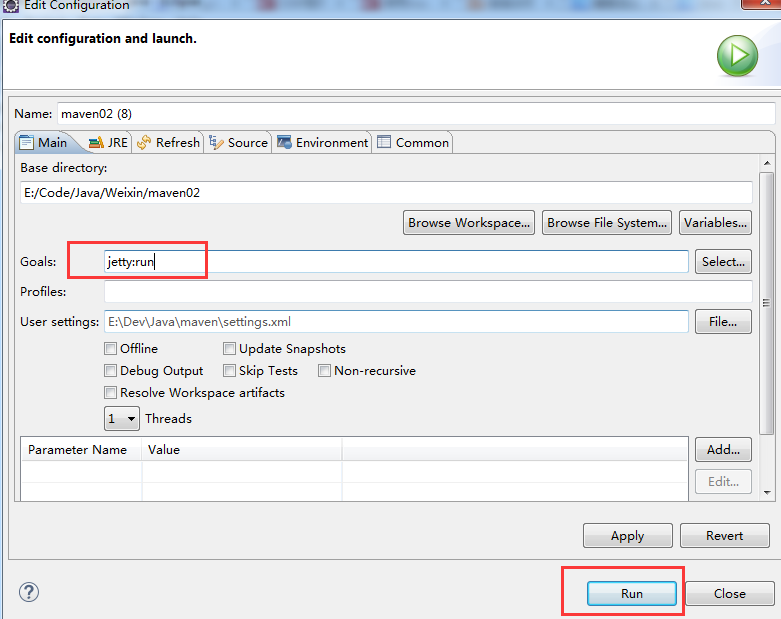
Task: Switch to the Refresh tab
Action: pyautogui.click(x=168, y=143)
